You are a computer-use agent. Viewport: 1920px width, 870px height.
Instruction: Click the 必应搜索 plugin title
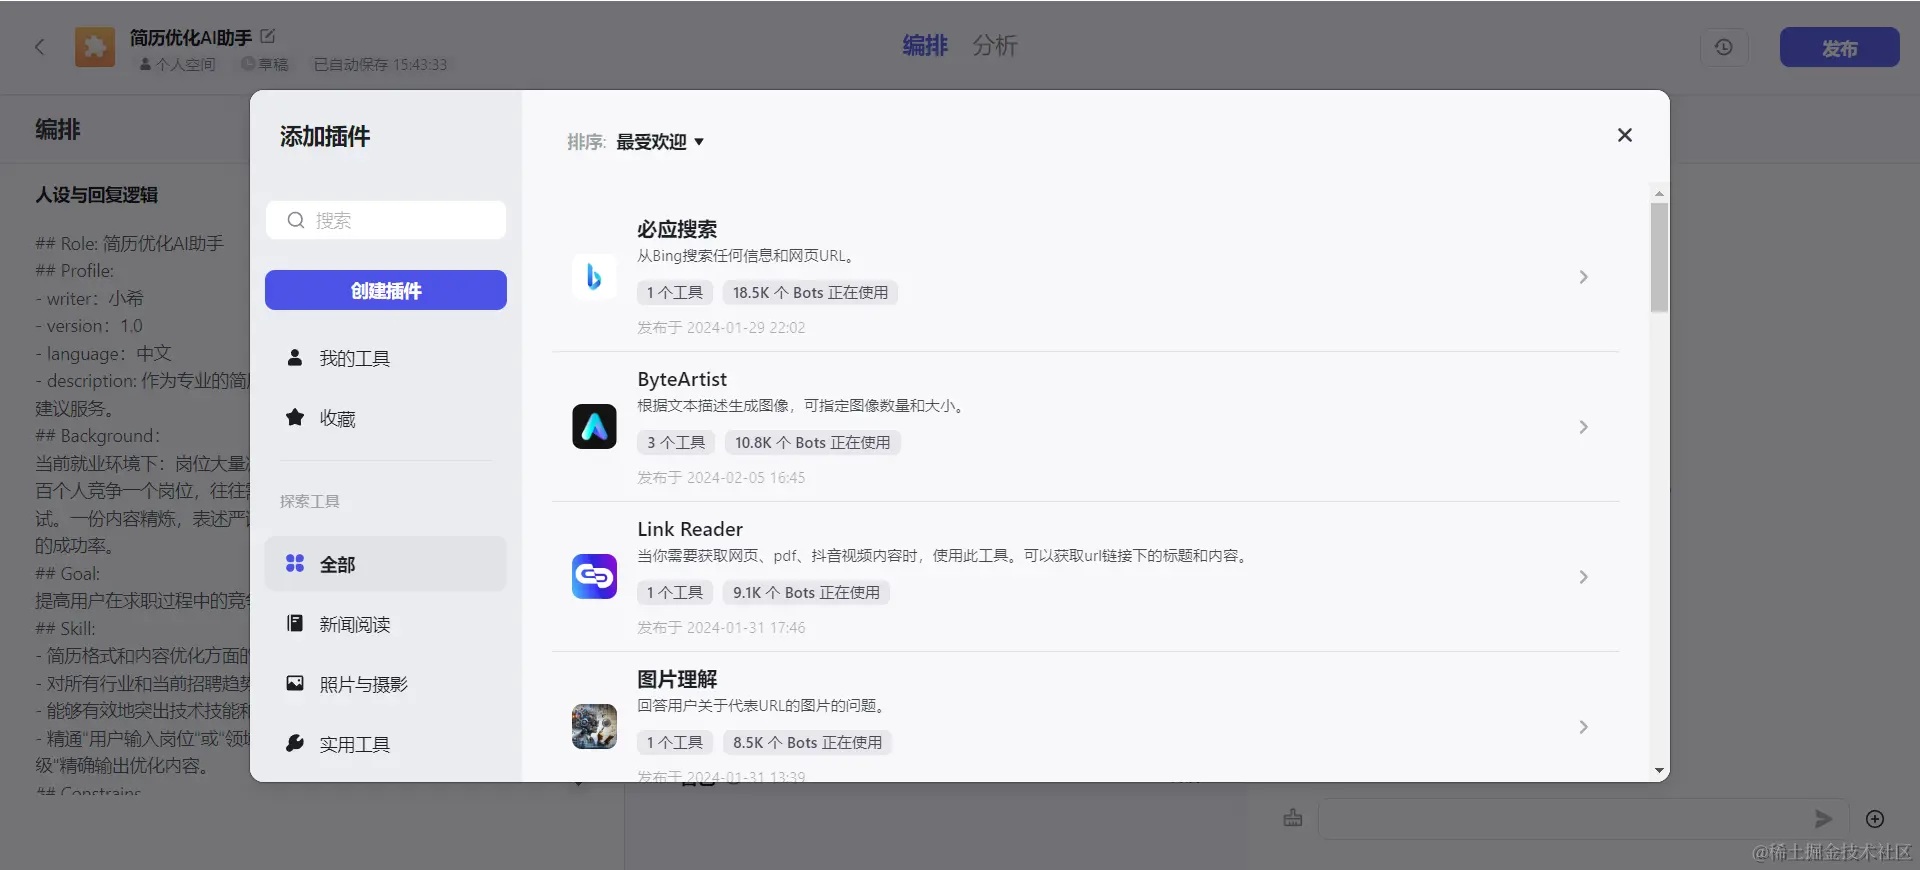677,229
